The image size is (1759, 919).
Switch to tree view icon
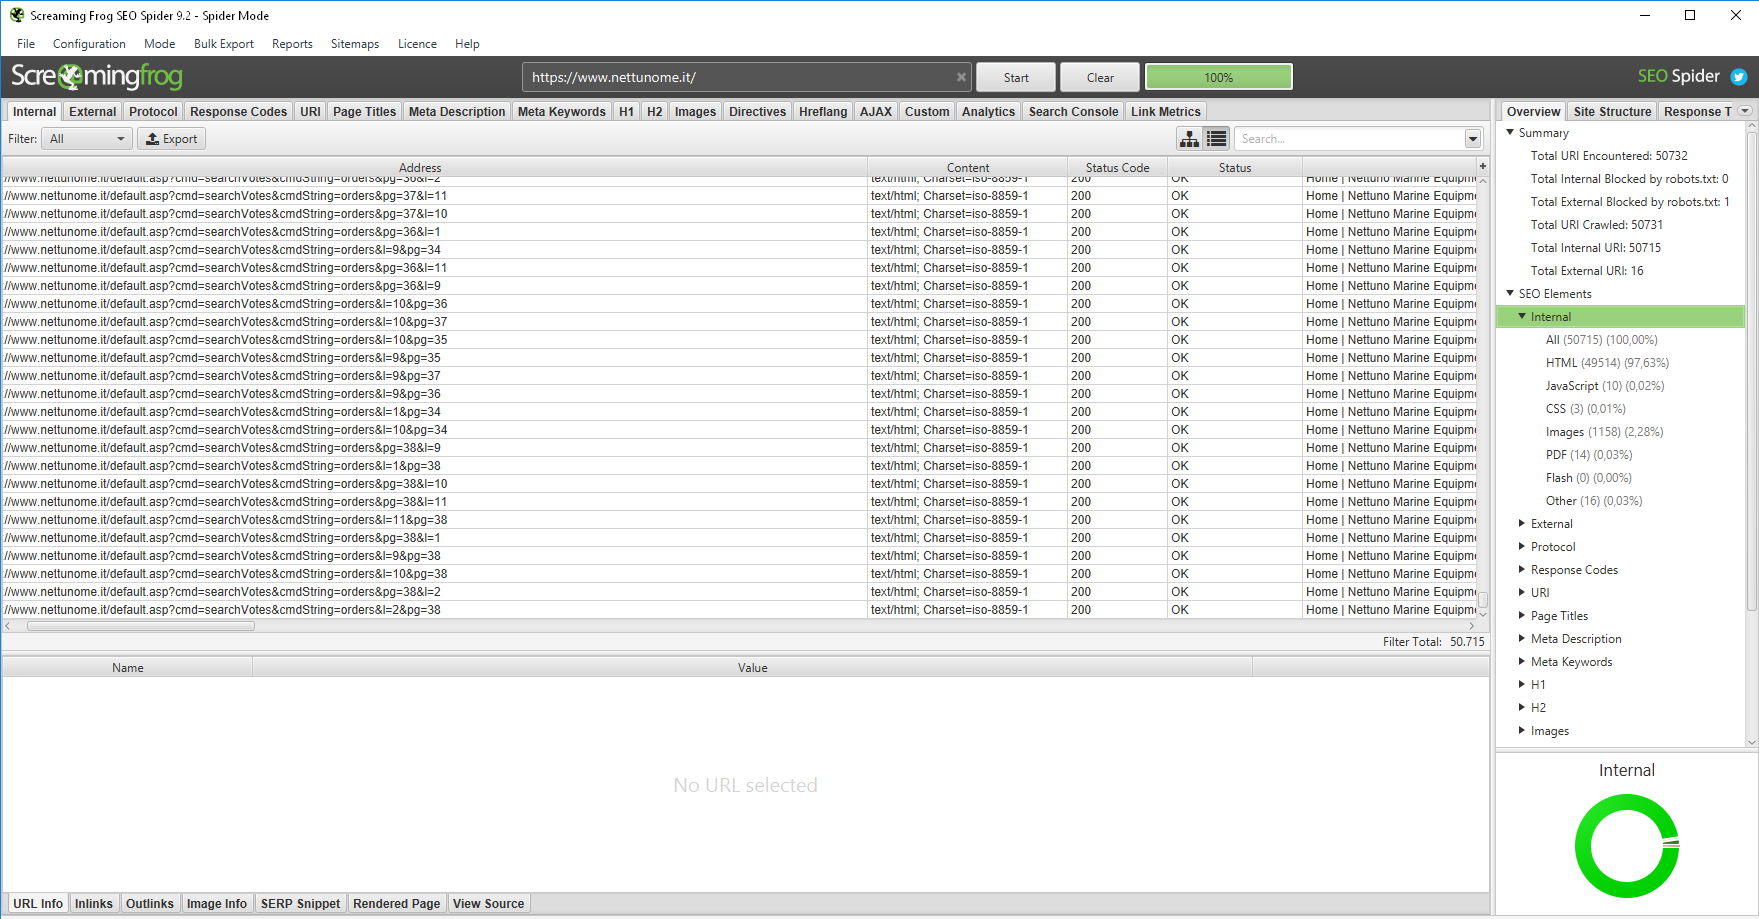[x=1190, y=139]
